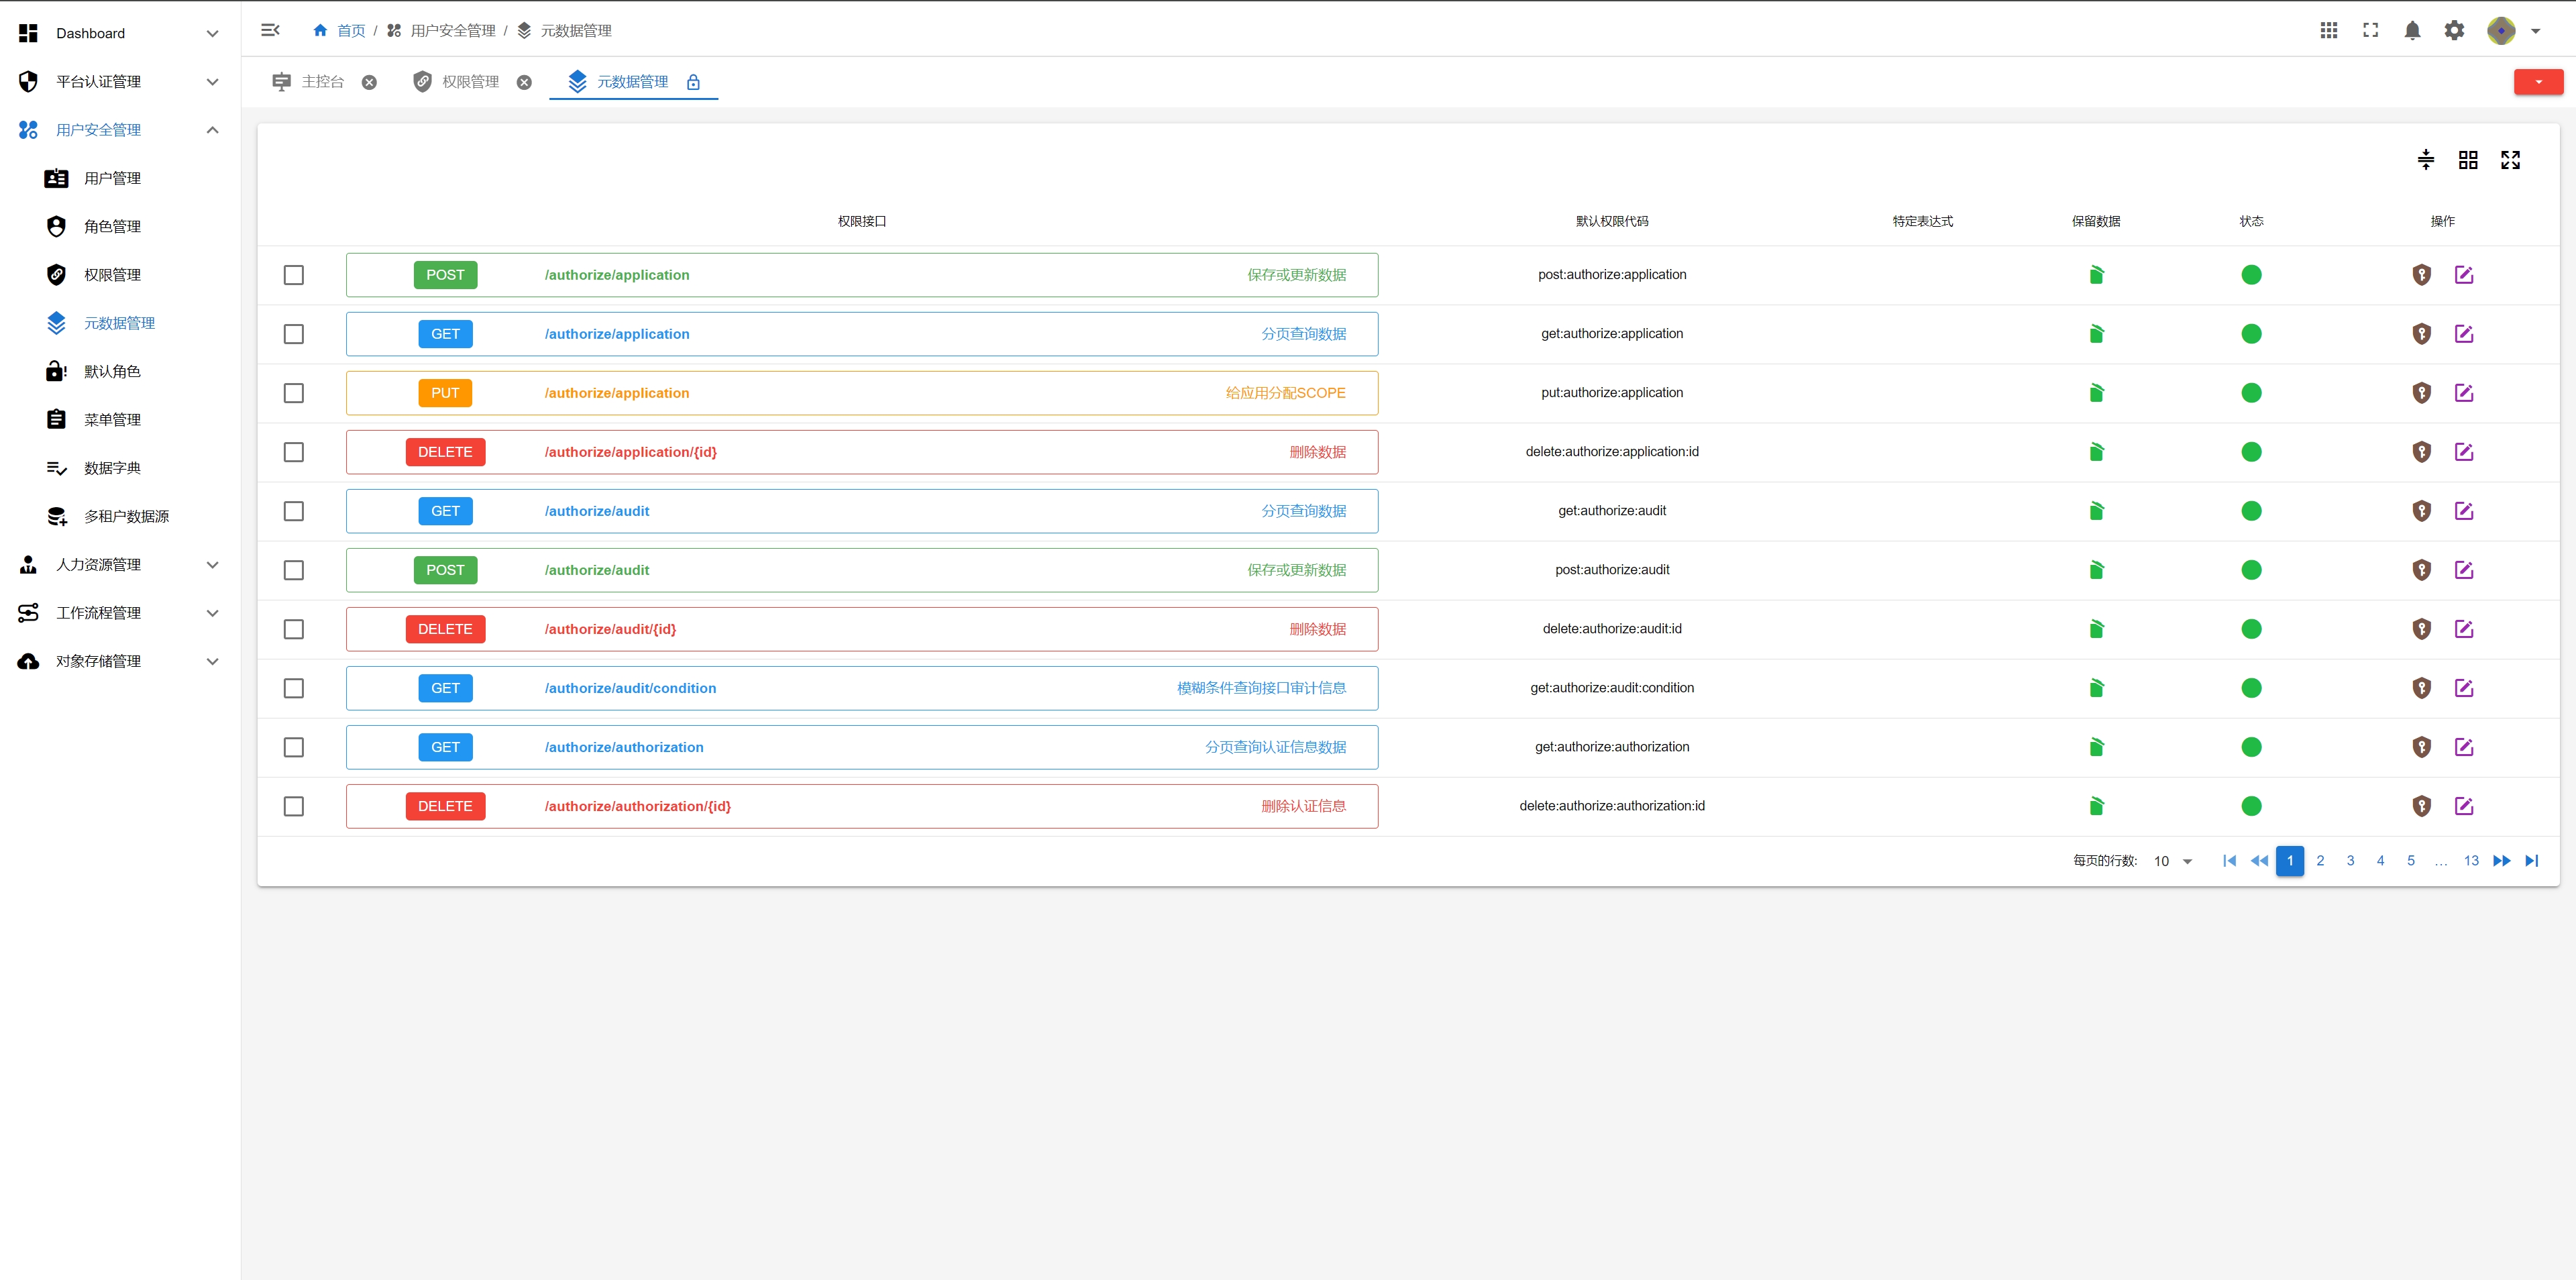Click green status dot for get:authorize:authorization
Screen dimensions: 2576x1280
tap(2251, 747)
